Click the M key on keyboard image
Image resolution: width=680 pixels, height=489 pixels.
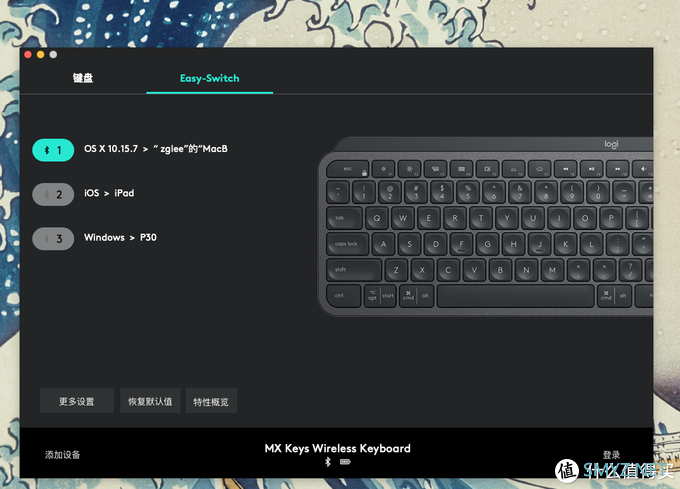[552, 270]
